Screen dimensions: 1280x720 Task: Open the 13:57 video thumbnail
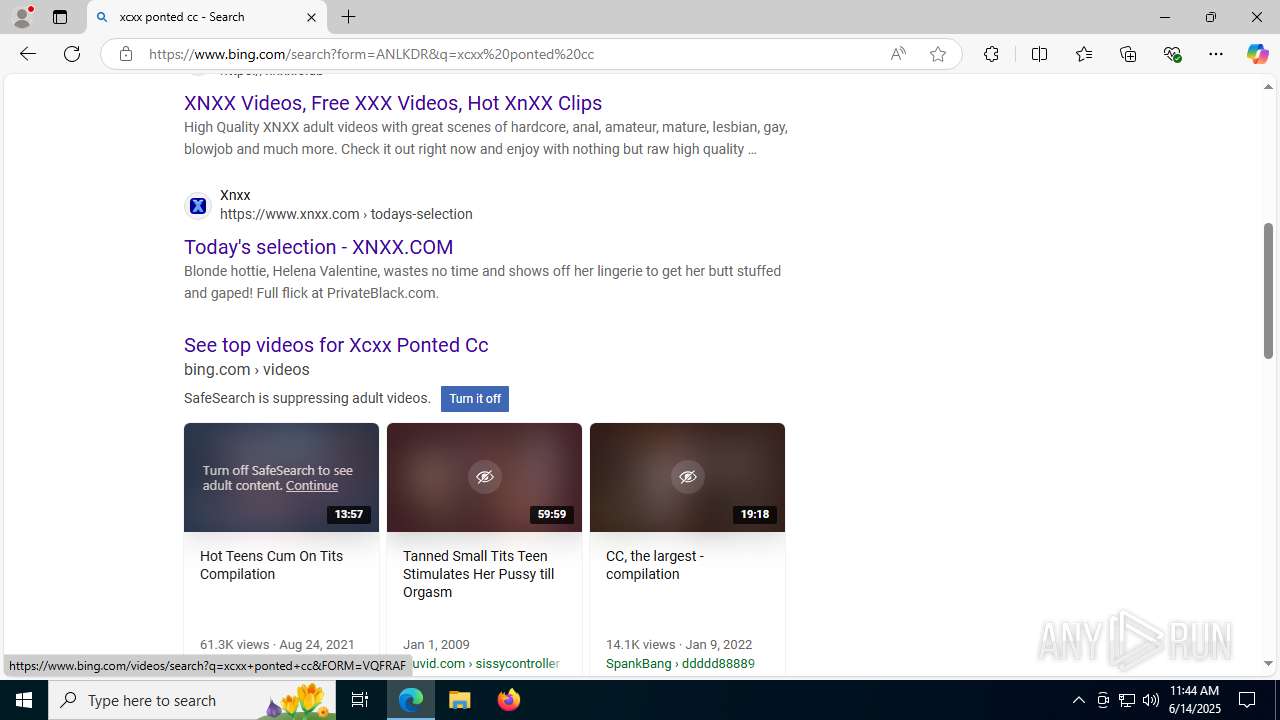[281, 477]
